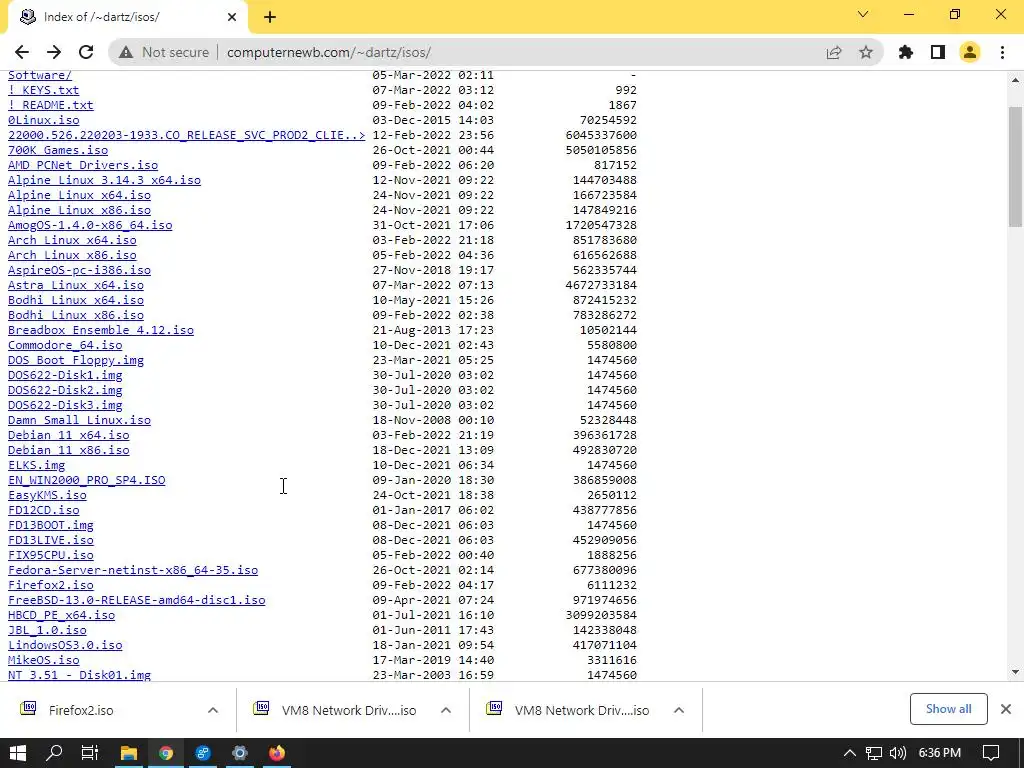Download Fedora-Server-netinst-x86_64-35.iso
1024x768 pixels.
click(x=133, y=571)
